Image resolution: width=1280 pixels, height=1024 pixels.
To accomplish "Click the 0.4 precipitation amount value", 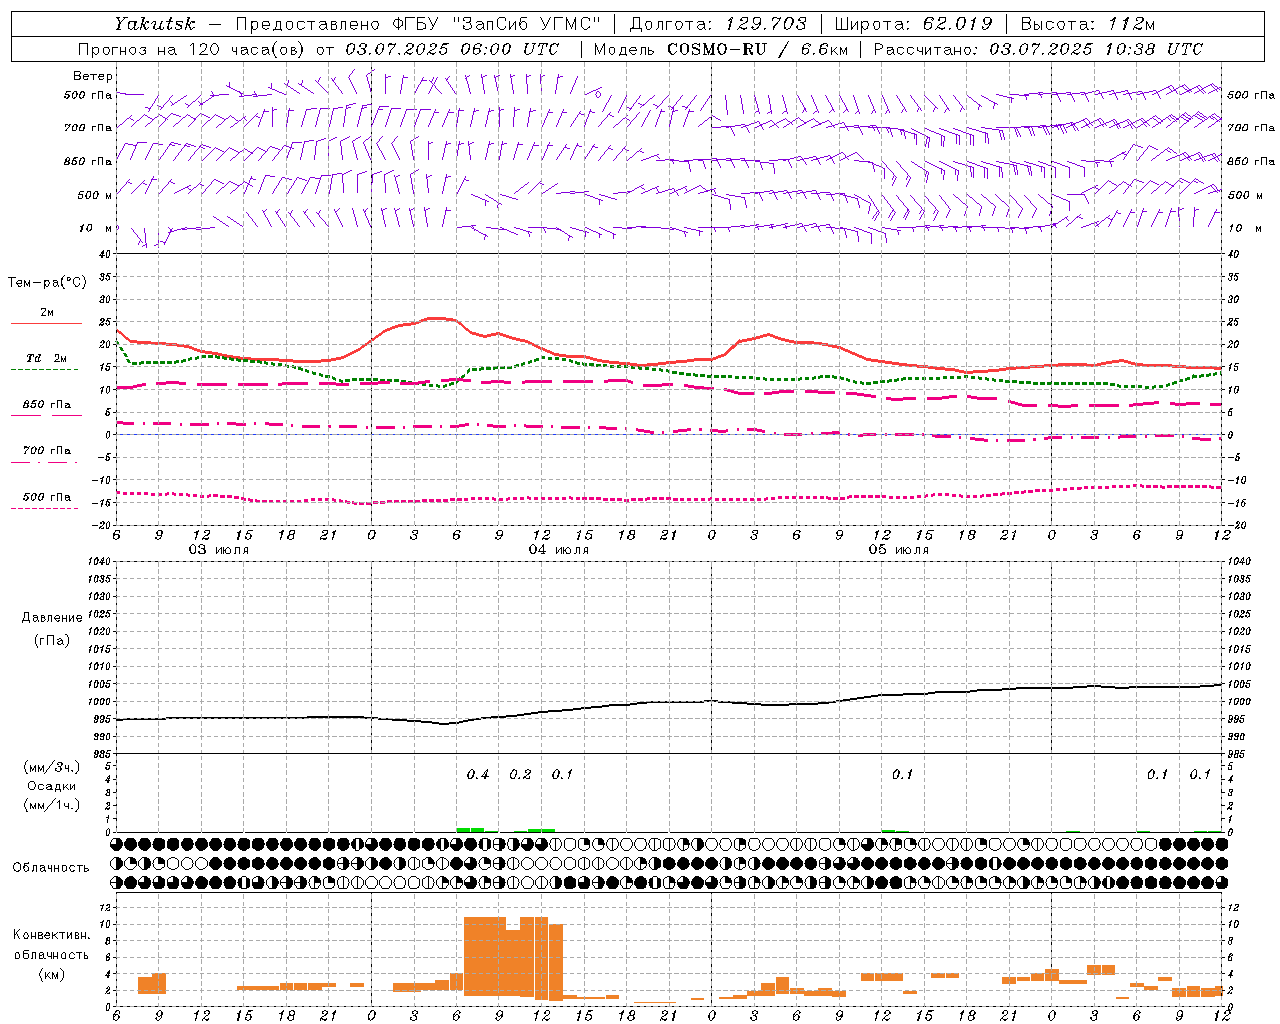I will [478, 775].
